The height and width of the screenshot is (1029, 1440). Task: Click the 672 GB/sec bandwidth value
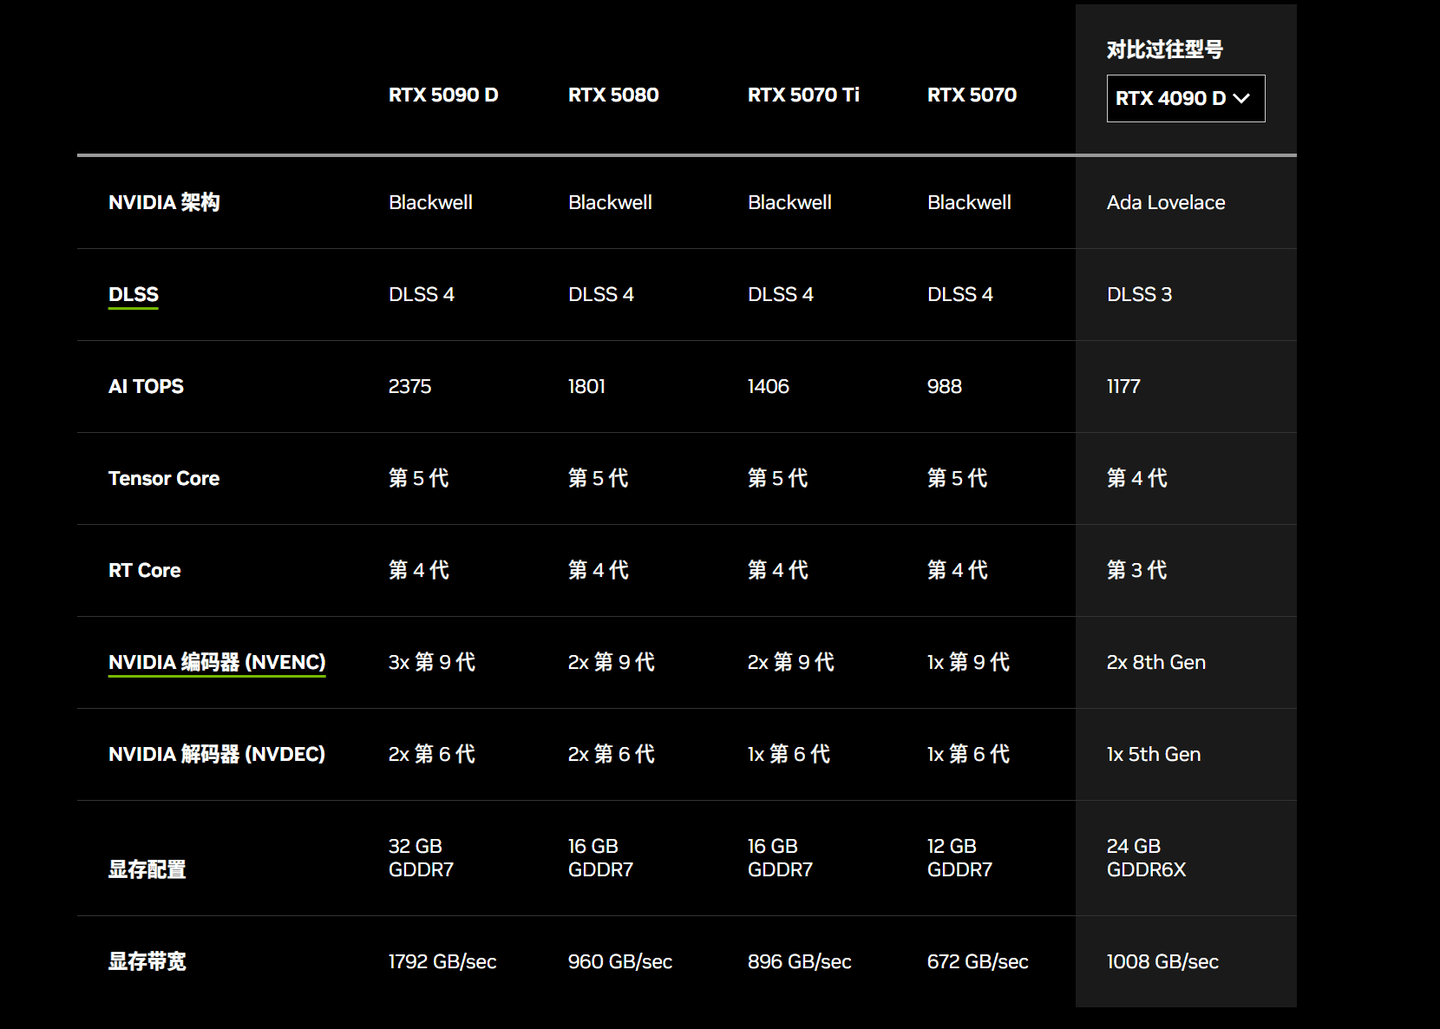pyautogui.click(x=978, y=961)
